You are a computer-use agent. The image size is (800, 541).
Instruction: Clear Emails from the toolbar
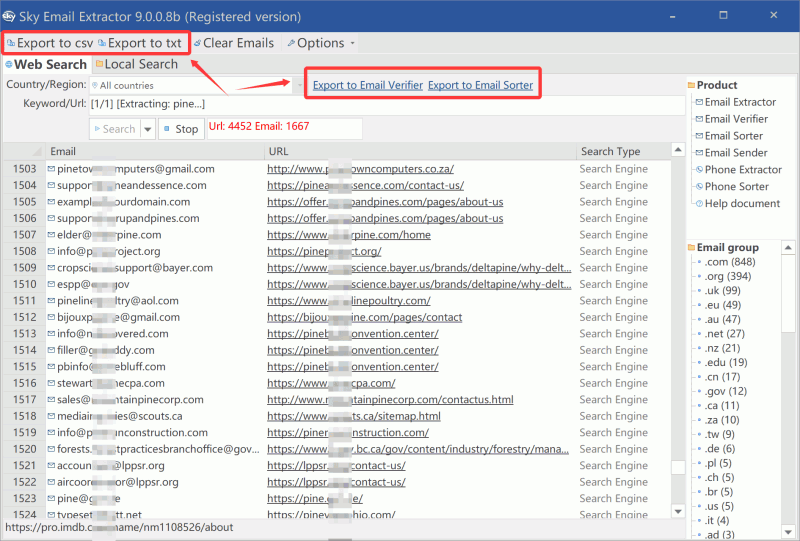point(234,43)
